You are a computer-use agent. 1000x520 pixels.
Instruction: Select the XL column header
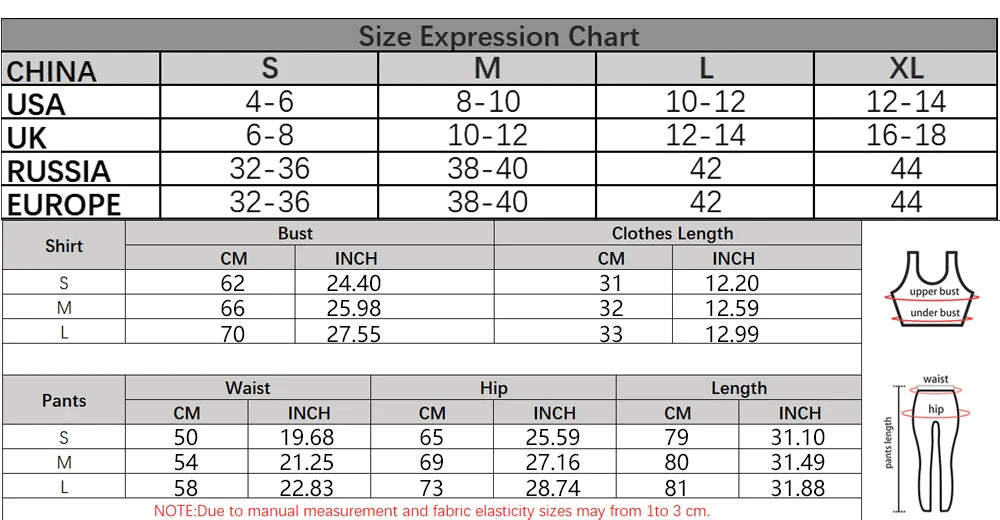[906, 68]
